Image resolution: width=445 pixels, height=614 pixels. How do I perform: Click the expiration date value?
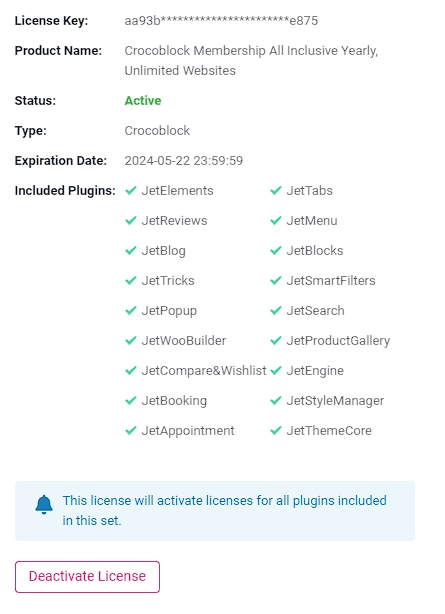point(184,161)
